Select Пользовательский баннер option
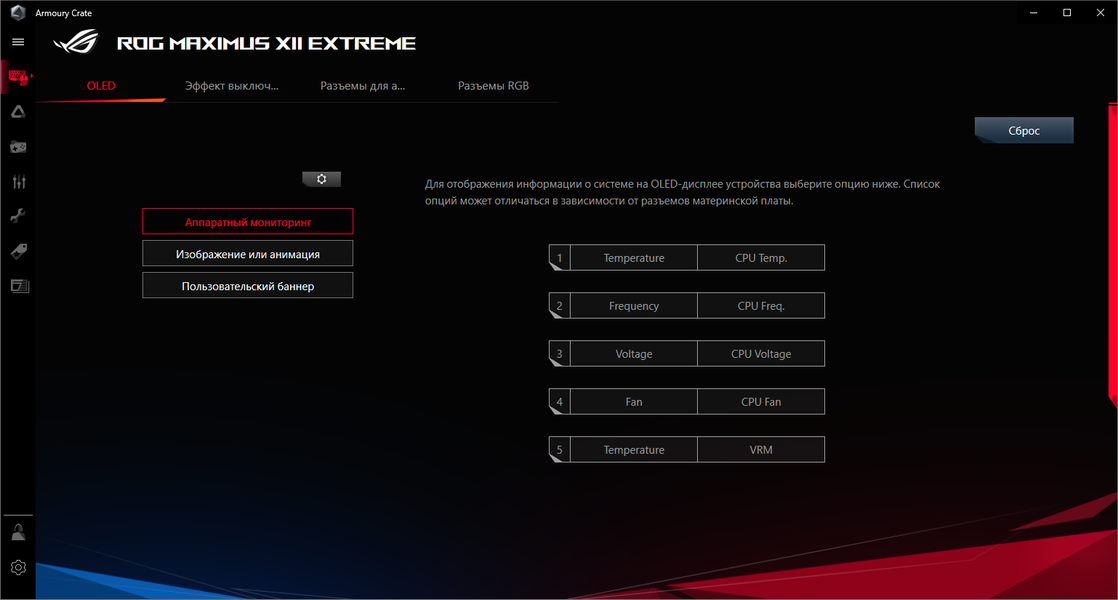The height and width of the screenshot is (600, 1118). point(247,286)
